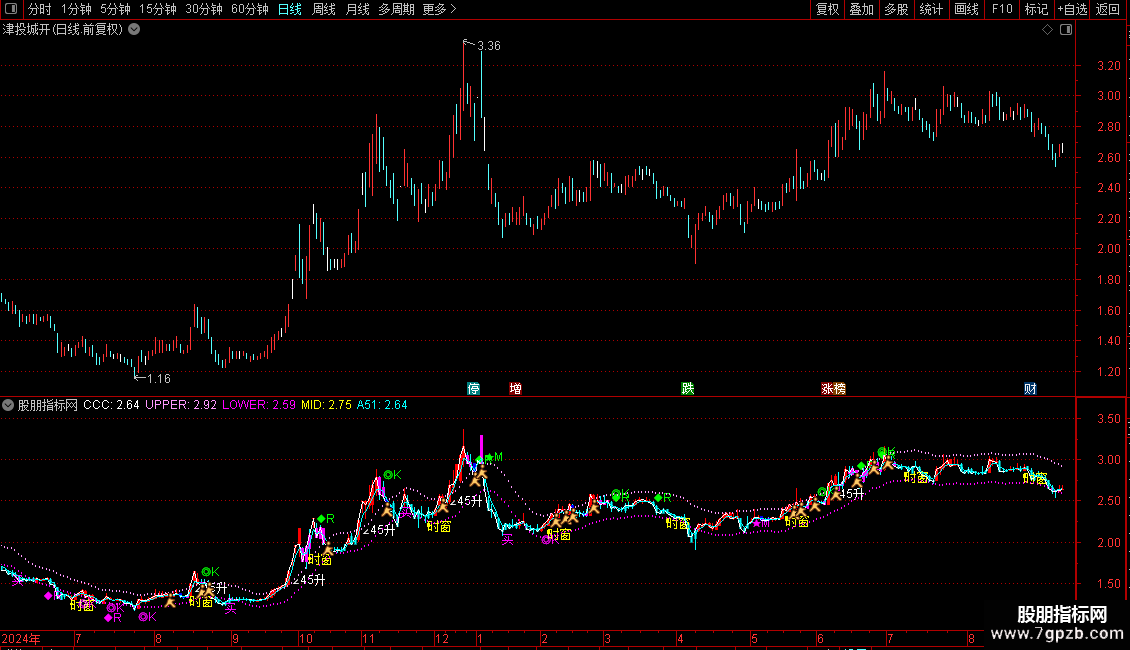Viewport: 1130px width, 650px height.
Task: Click the 叠加 overlay button
Action: click(x=861, y=9)
